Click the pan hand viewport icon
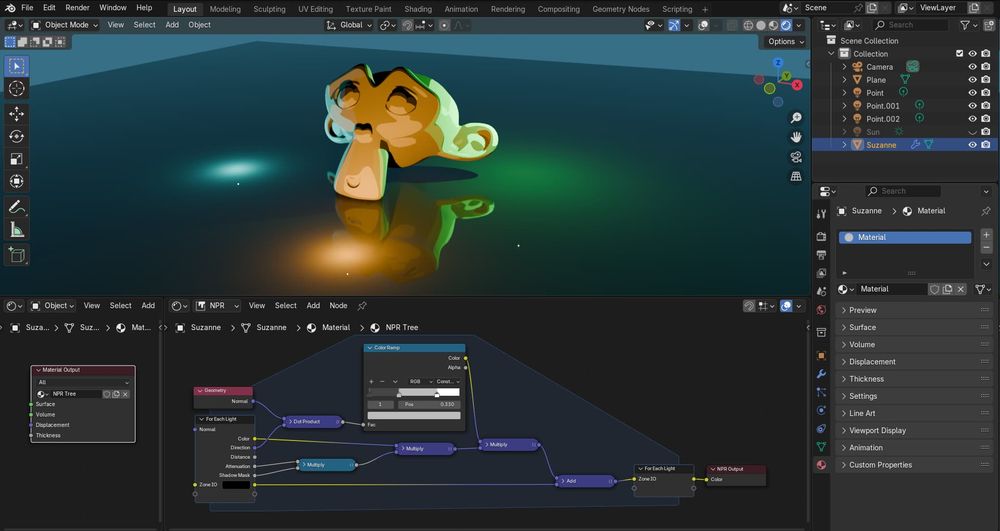1000x531 pixels. (x=796, y=137)
